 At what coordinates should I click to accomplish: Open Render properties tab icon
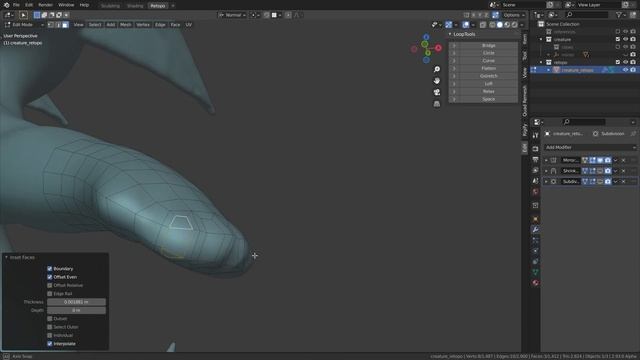[536, 149]
